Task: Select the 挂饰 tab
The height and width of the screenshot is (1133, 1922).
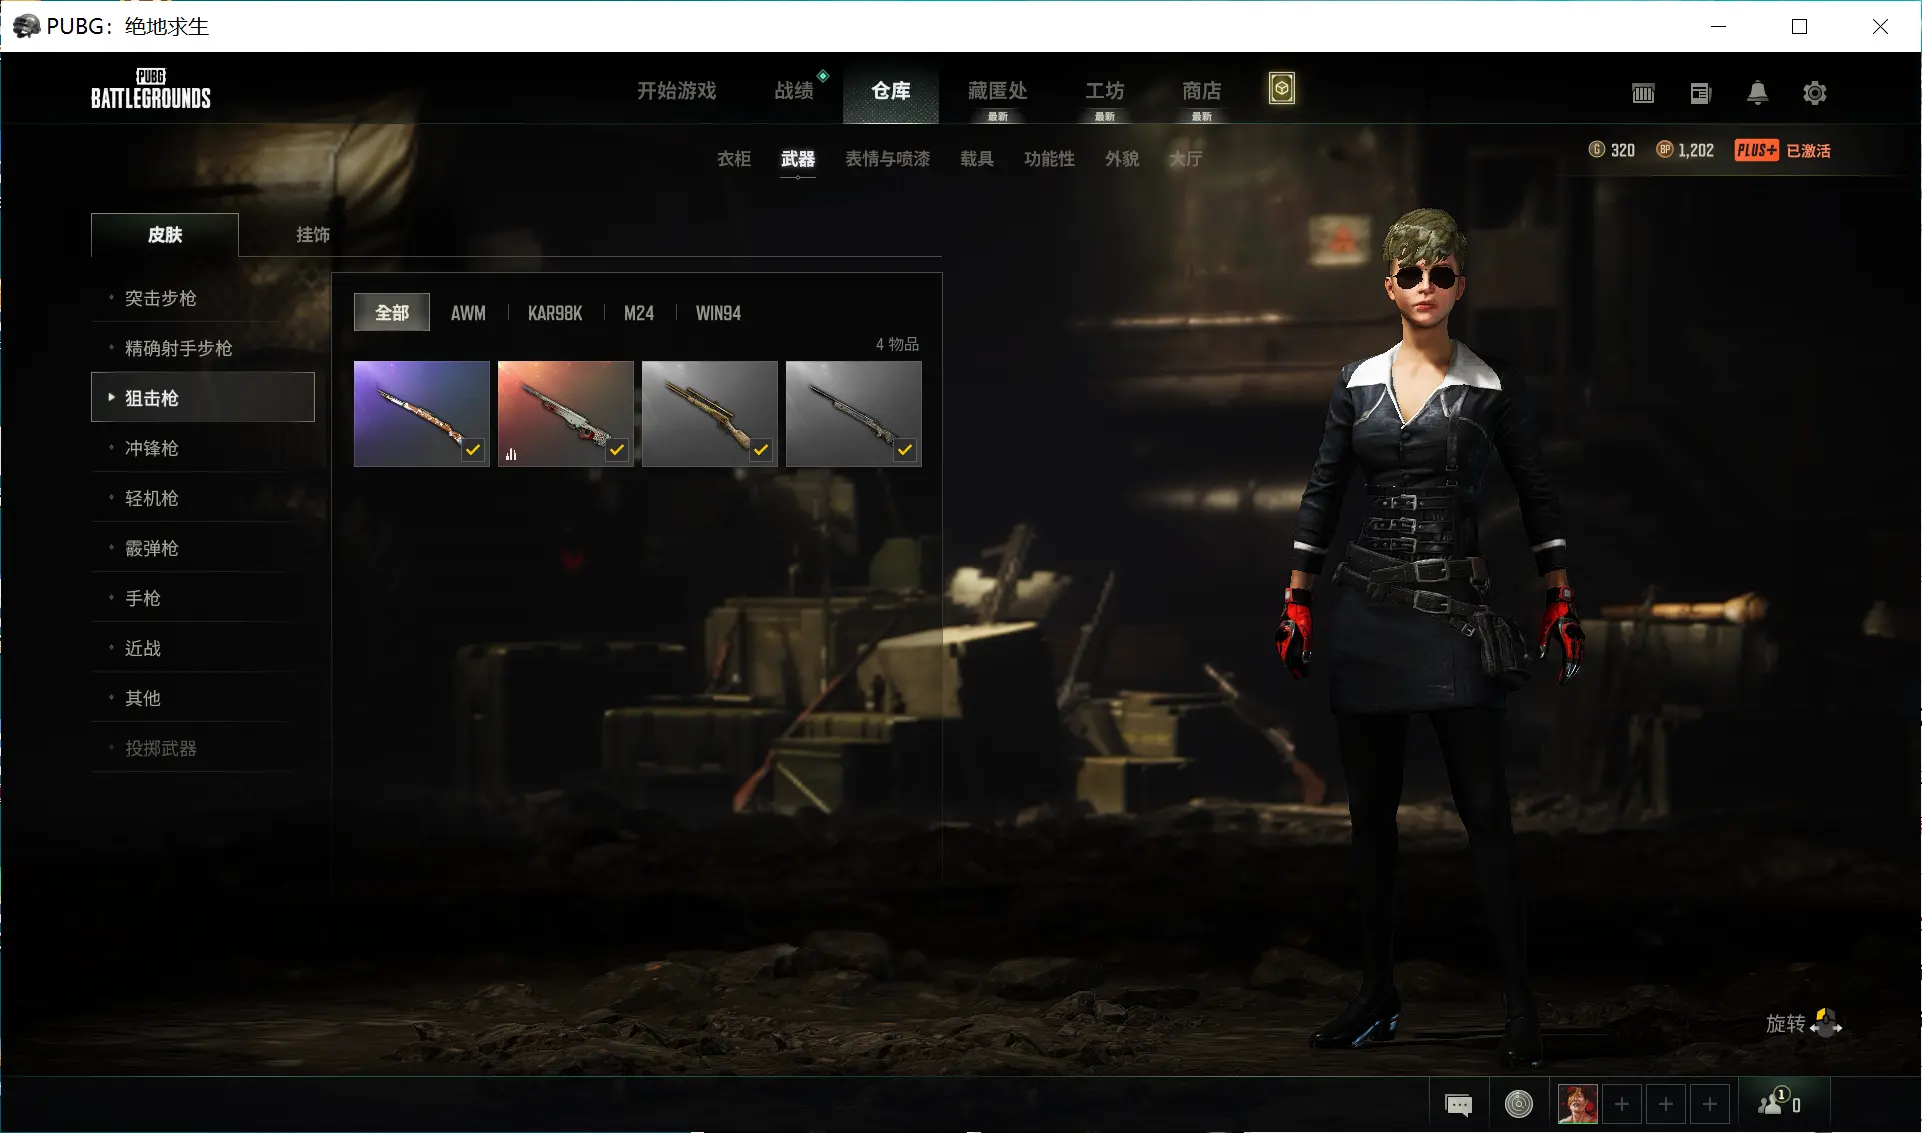Action: click(313, 235)
